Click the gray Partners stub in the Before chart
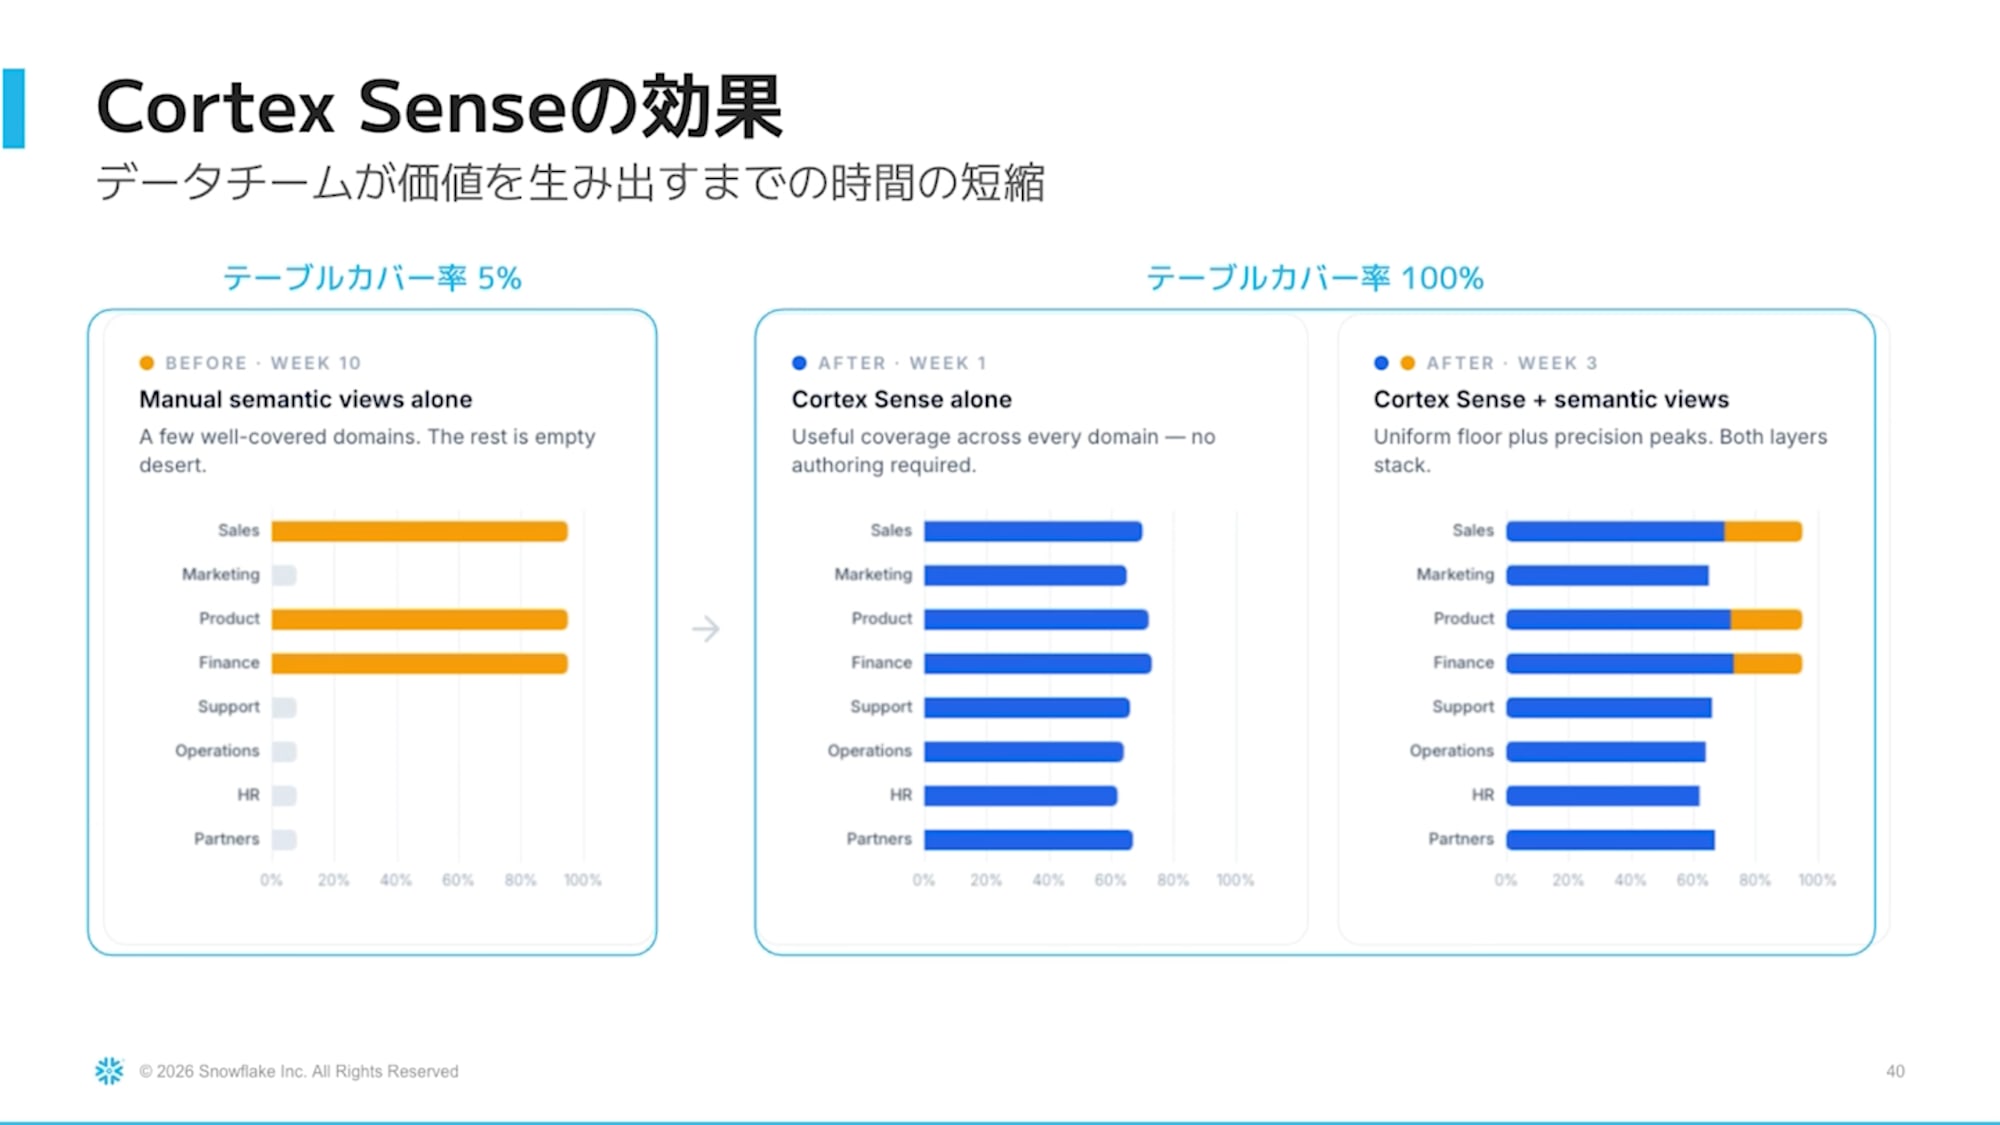The width and height of the screenshot is (2000, 1125). [x=284, y=839]
